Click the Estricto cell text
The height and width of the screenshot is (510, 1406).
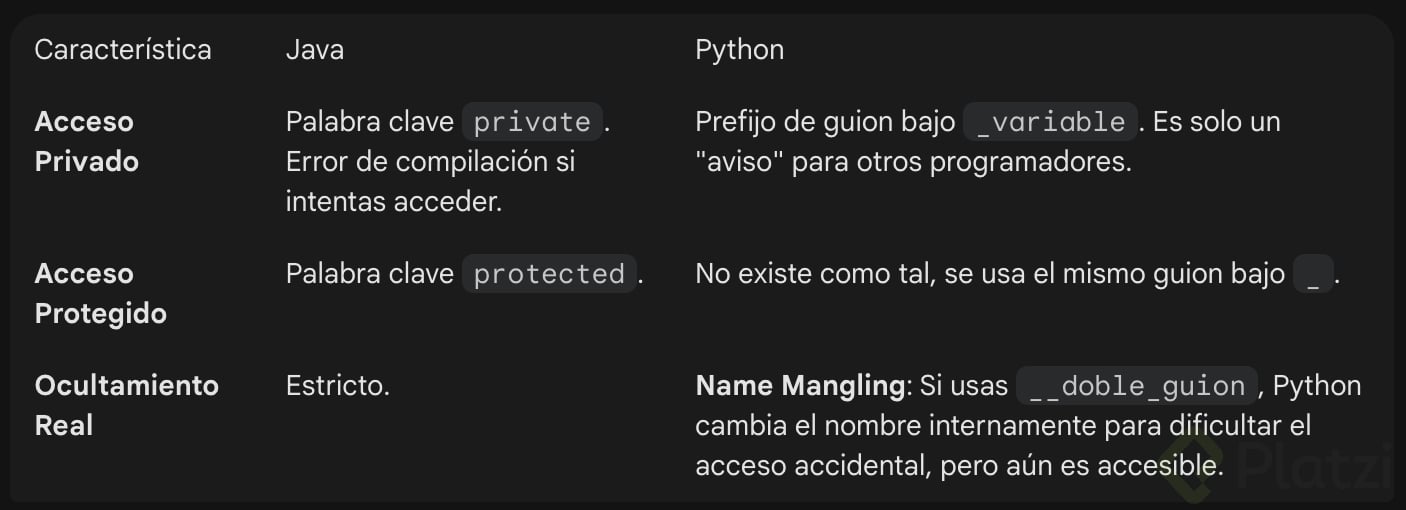[x=337, y=386]
